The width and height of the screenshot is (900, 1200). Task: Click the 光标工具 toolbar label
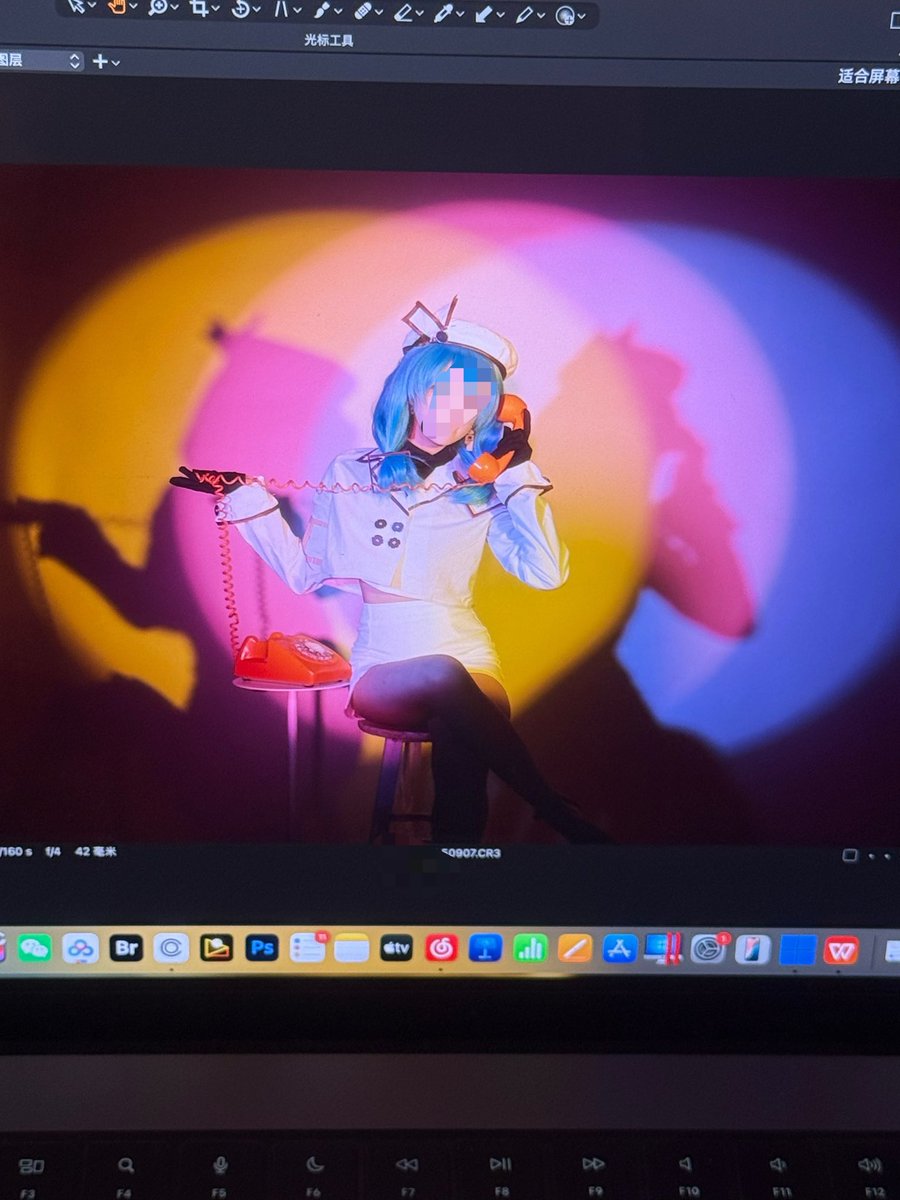[x=329, y=41]
